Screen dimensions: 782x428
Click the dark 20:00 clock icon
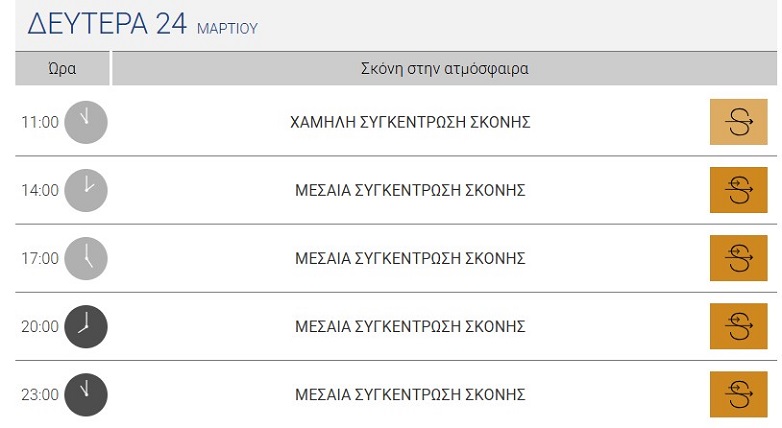point(85,326)
